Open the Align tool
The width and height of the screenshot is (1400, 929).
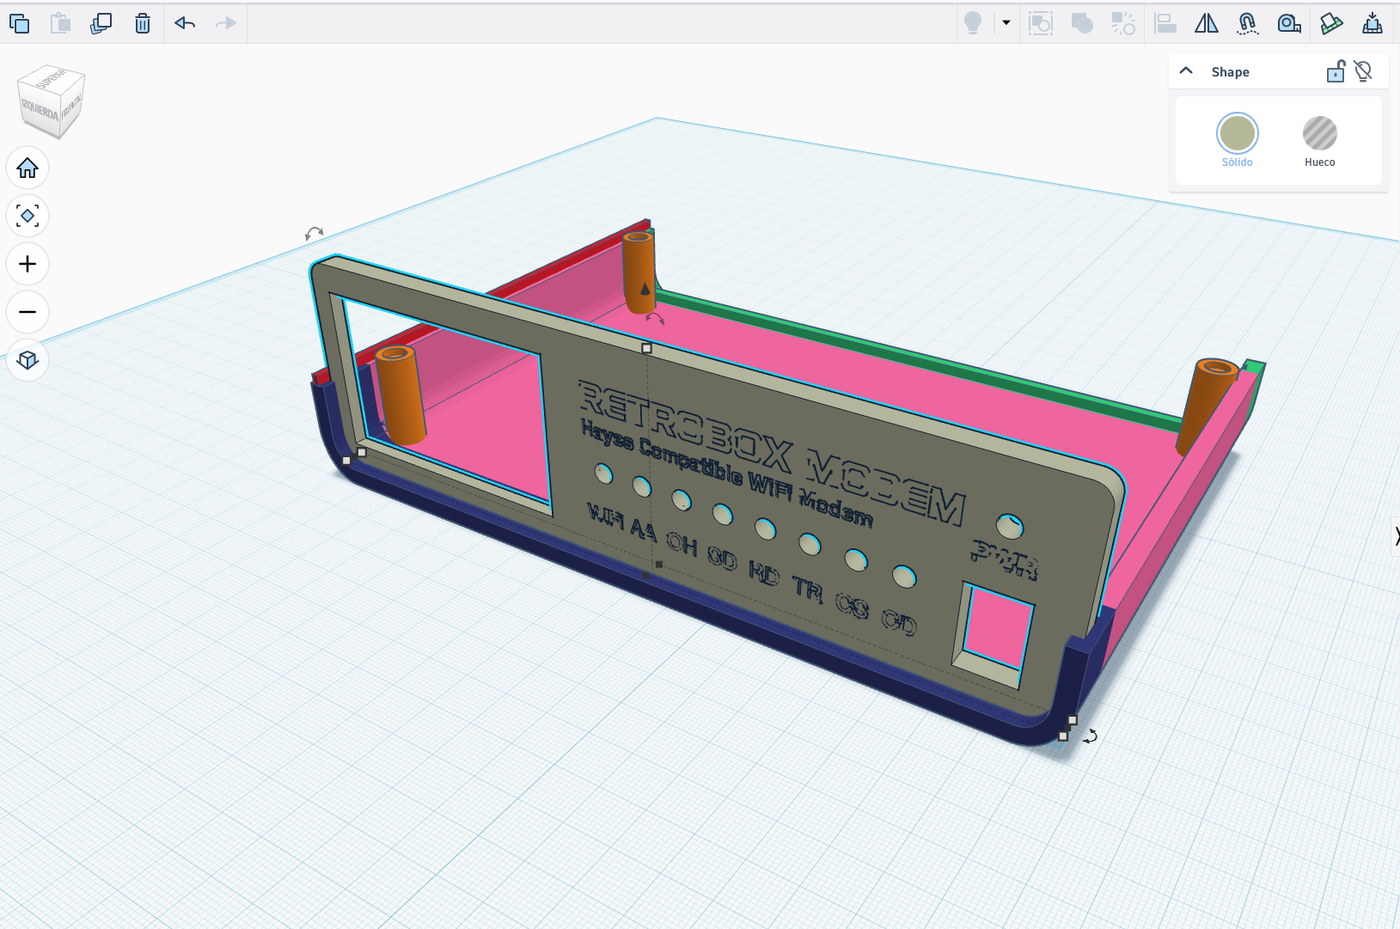[1165, 23]
